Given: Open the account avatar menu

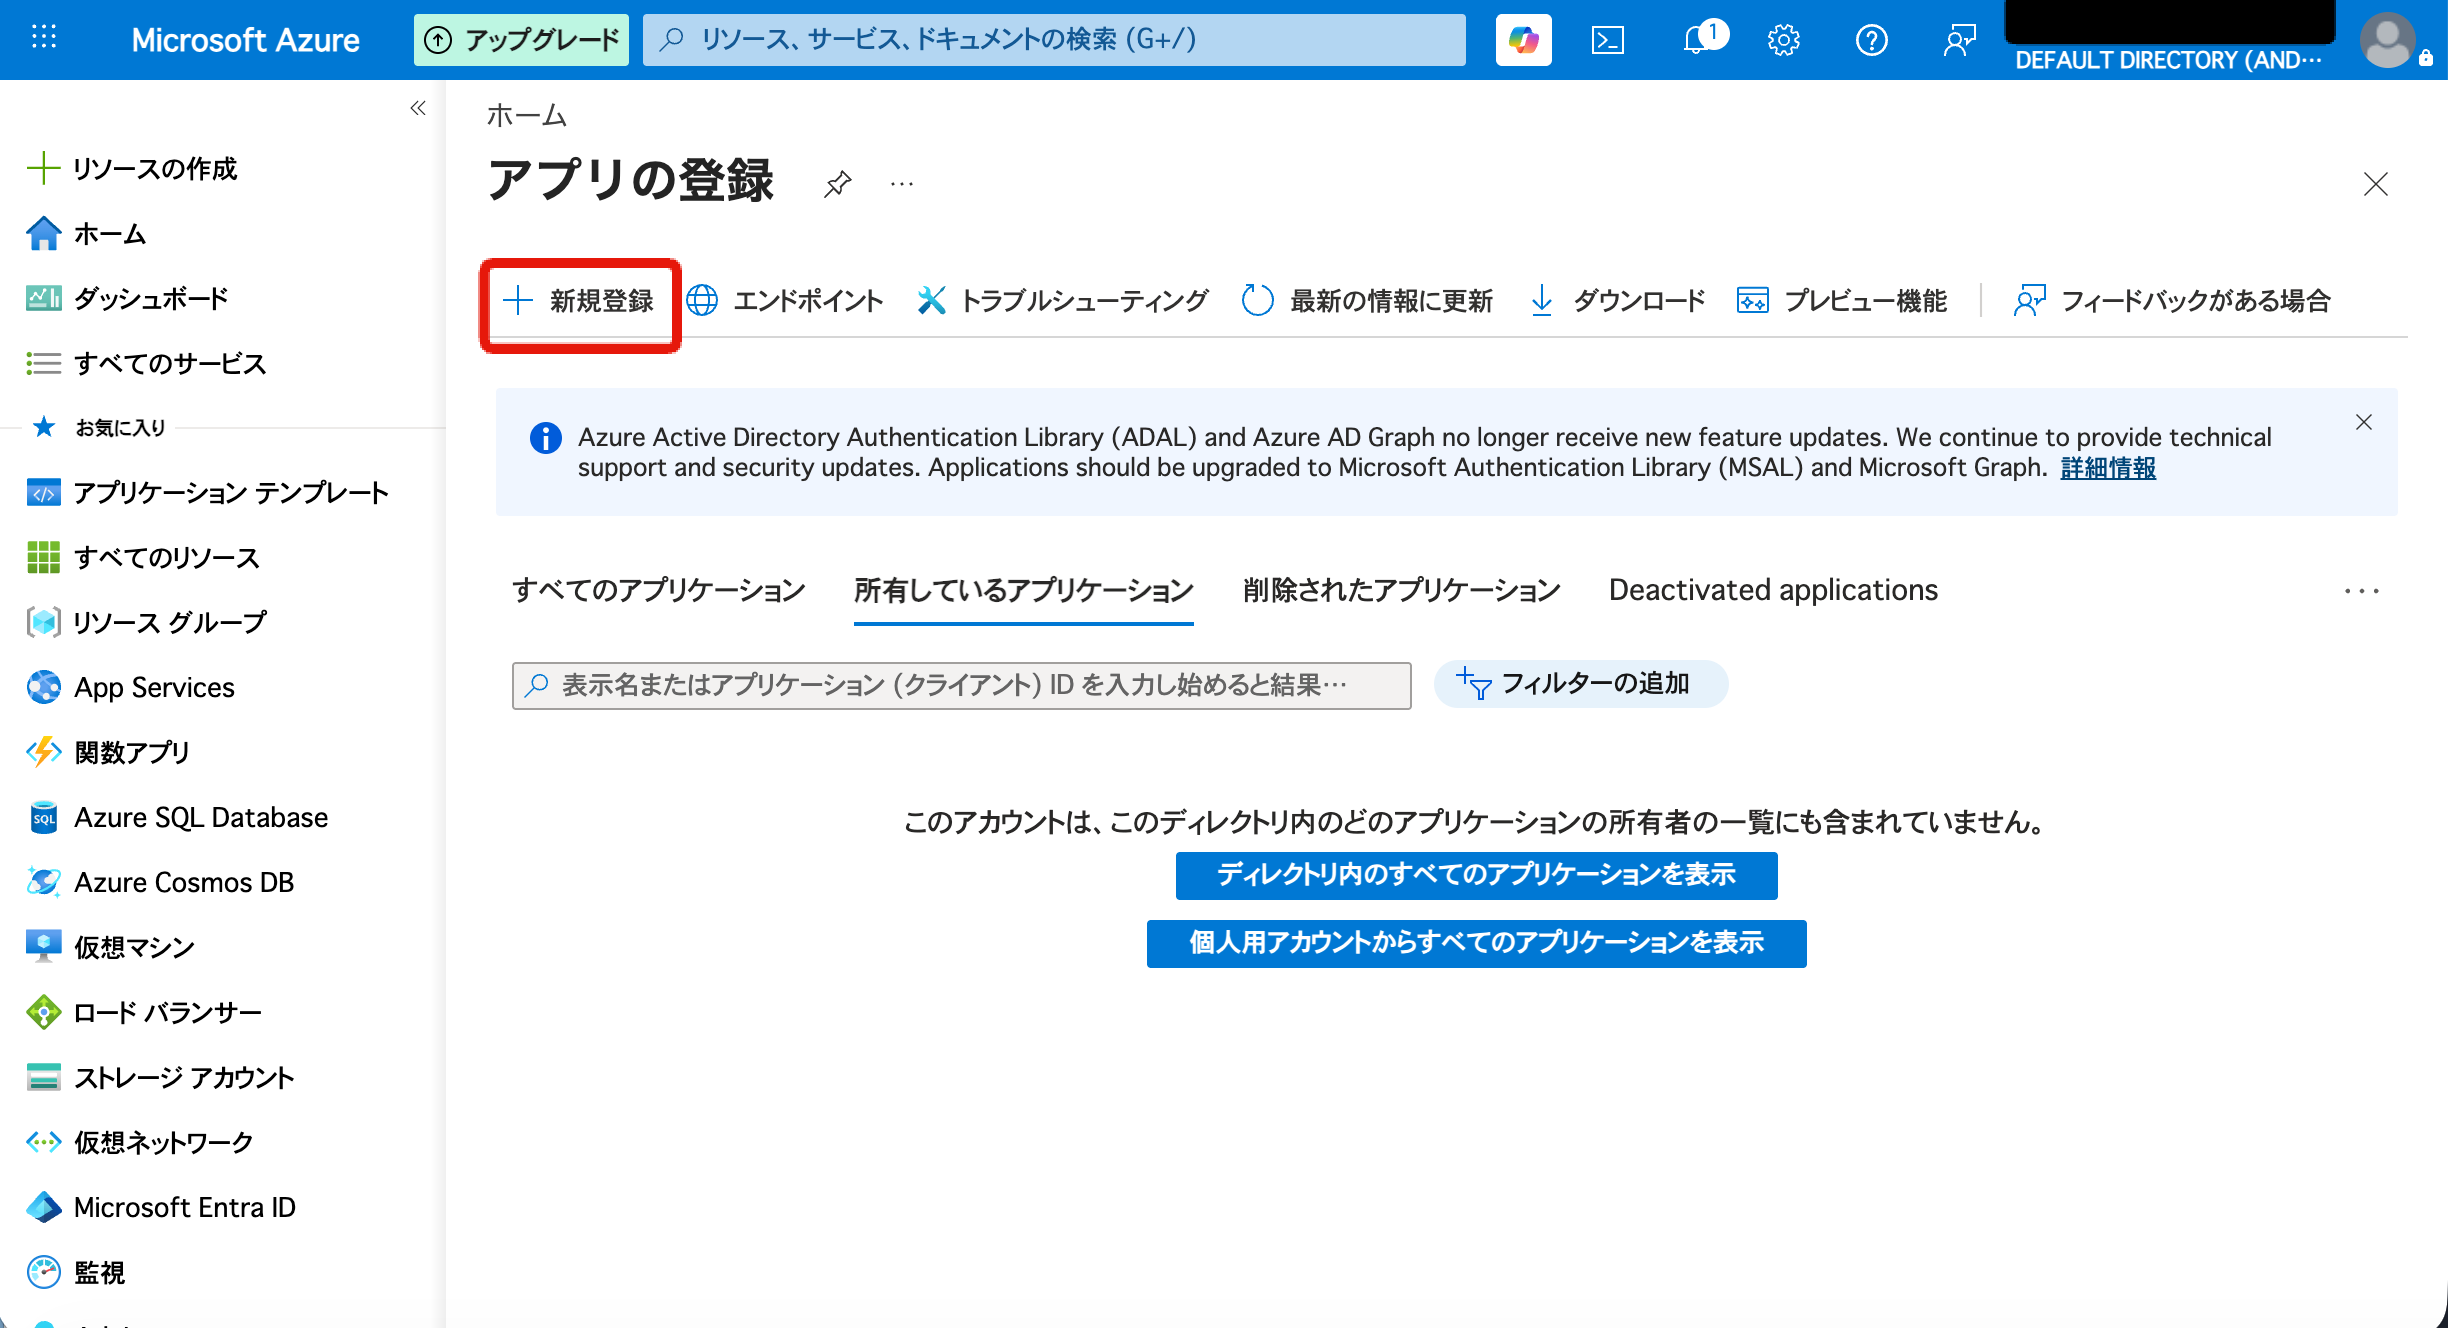Looking at the screenshot, I should click(2388, 40).
